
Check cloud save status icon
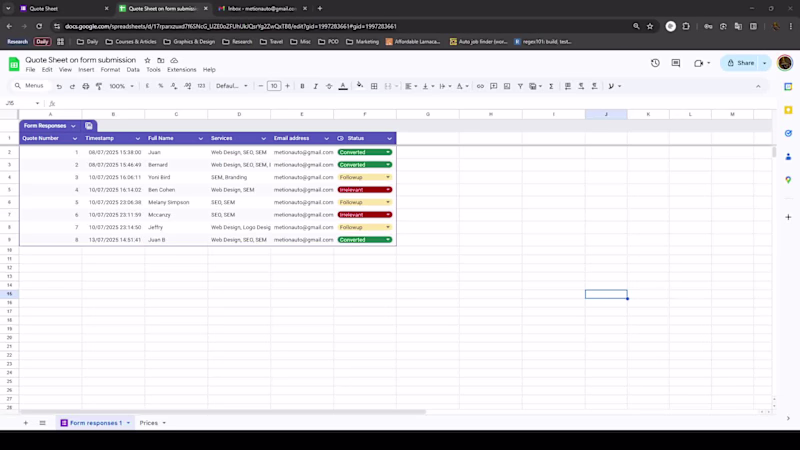click(174, 60)
